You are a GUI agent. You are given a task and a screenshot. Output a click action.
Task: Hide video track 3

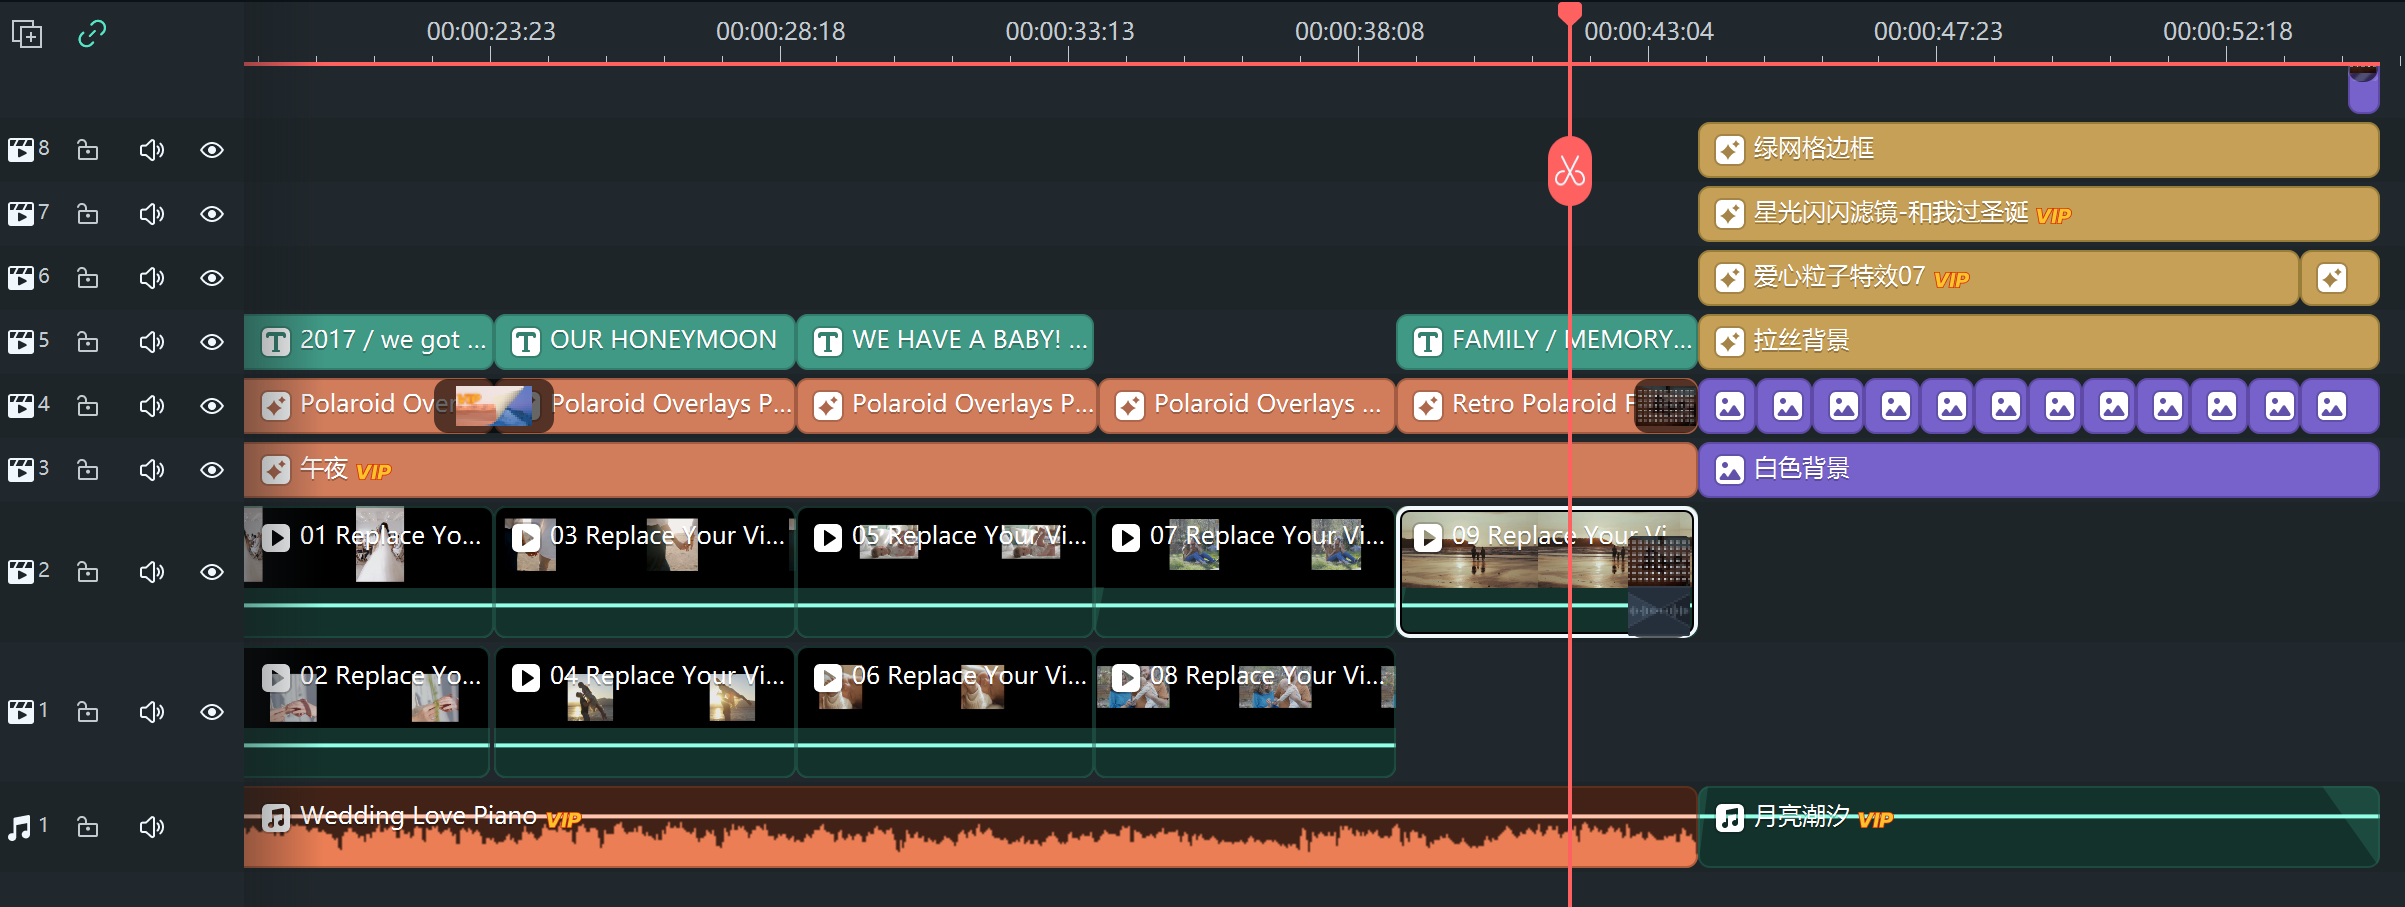[212, 470]
